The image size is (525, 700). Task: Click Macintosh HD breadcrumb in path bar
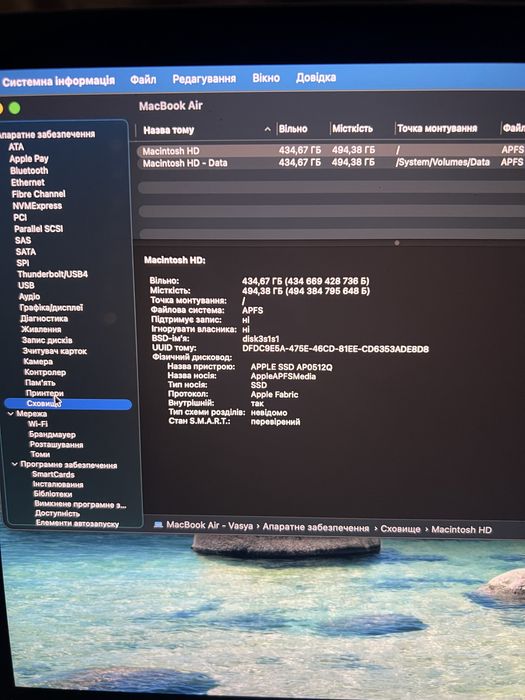[x=462, y=530]
